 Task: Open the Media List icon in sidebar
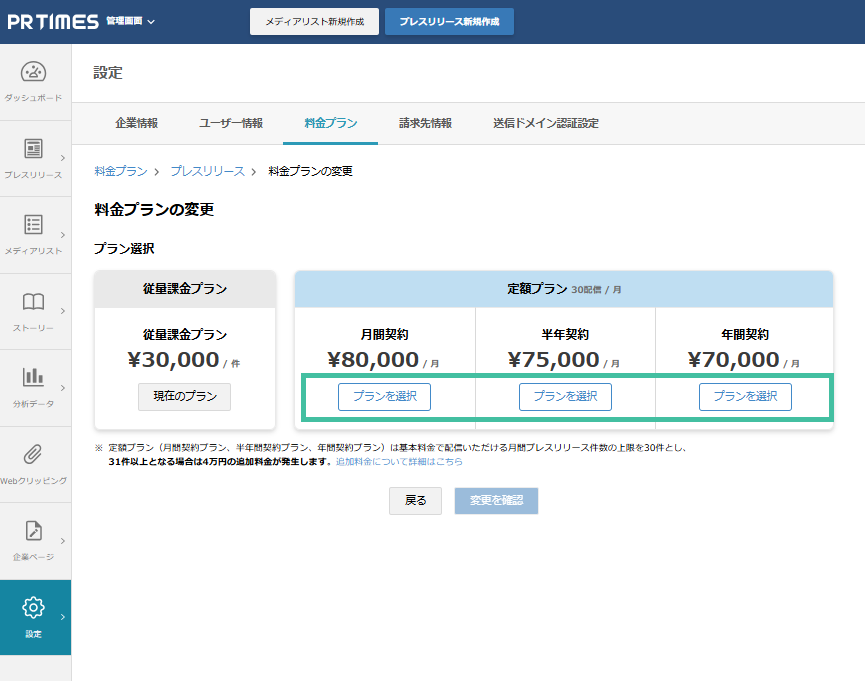coord(33,225)
